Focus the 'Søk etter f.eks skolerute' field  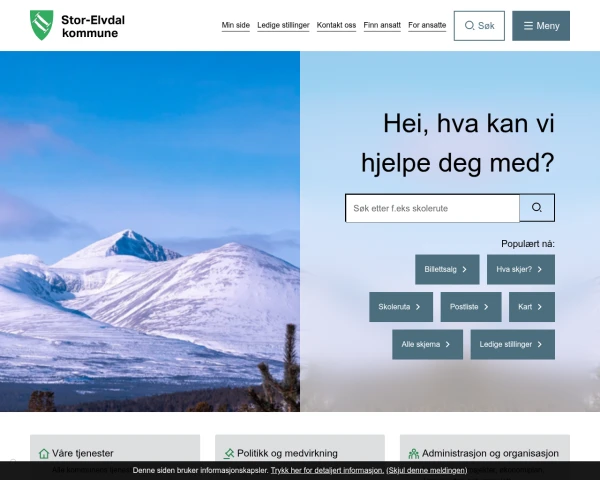(x=432, y=208)
